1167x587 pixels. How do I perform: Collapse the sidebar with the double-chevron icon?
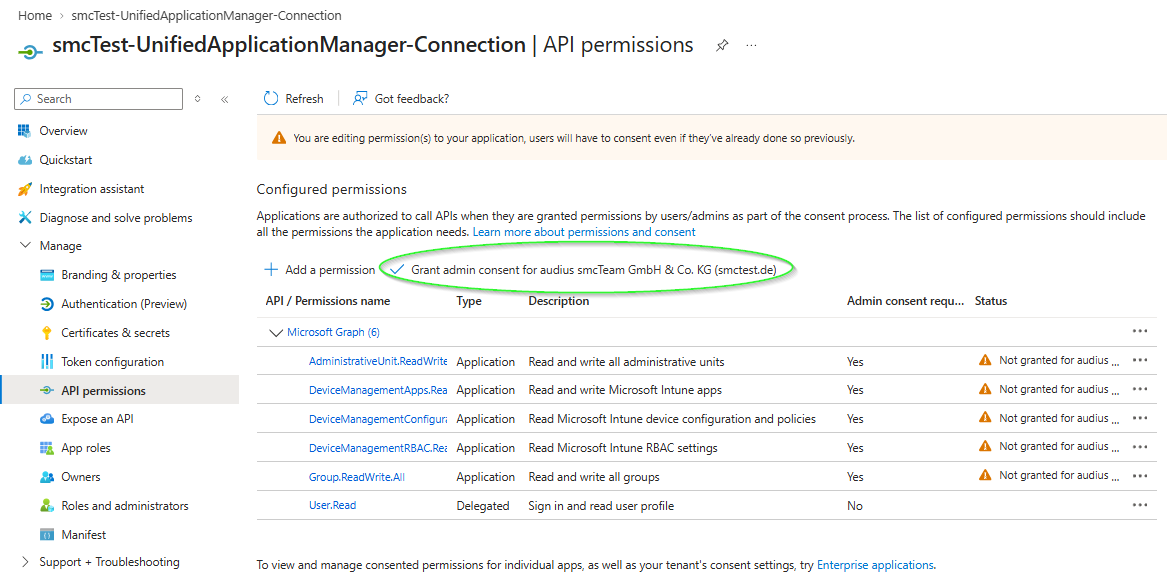click(x=225, y=99)
